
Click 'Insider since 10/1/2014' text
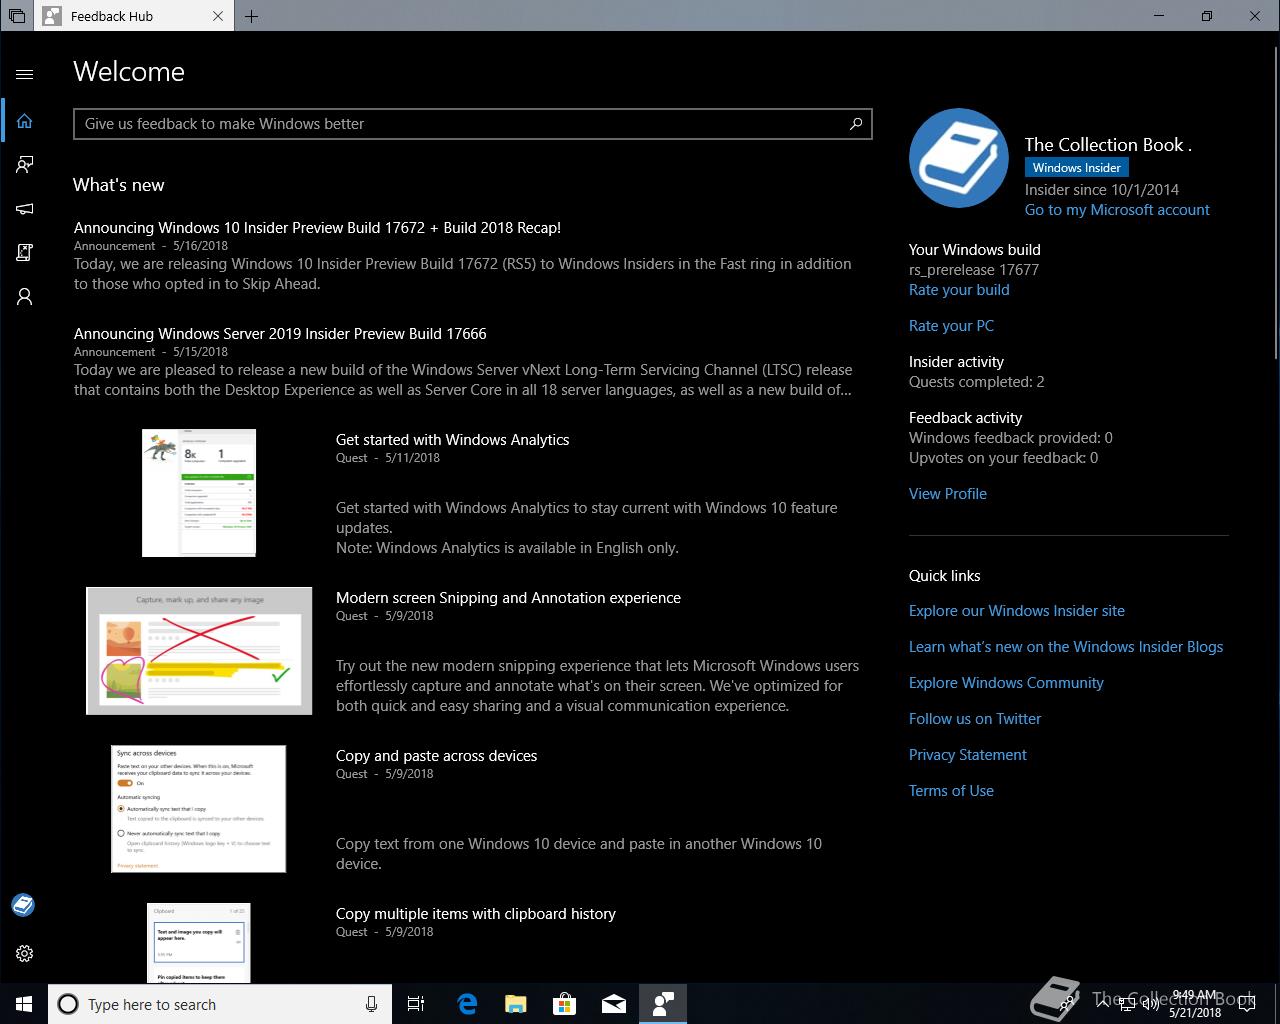(x=1101, y=190)
